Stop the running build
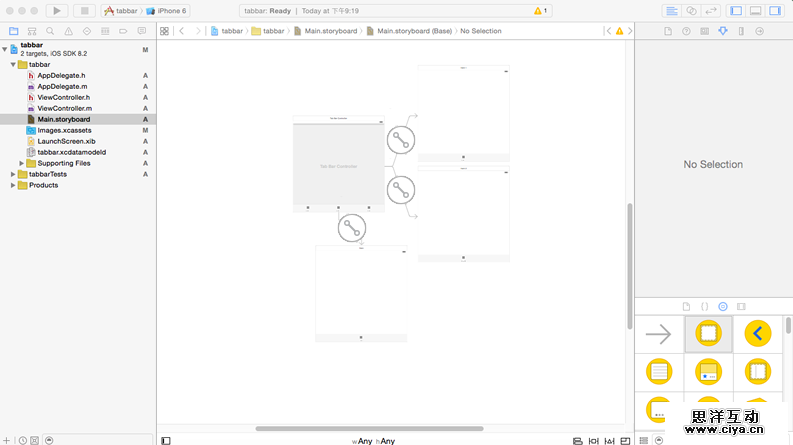 84,11
